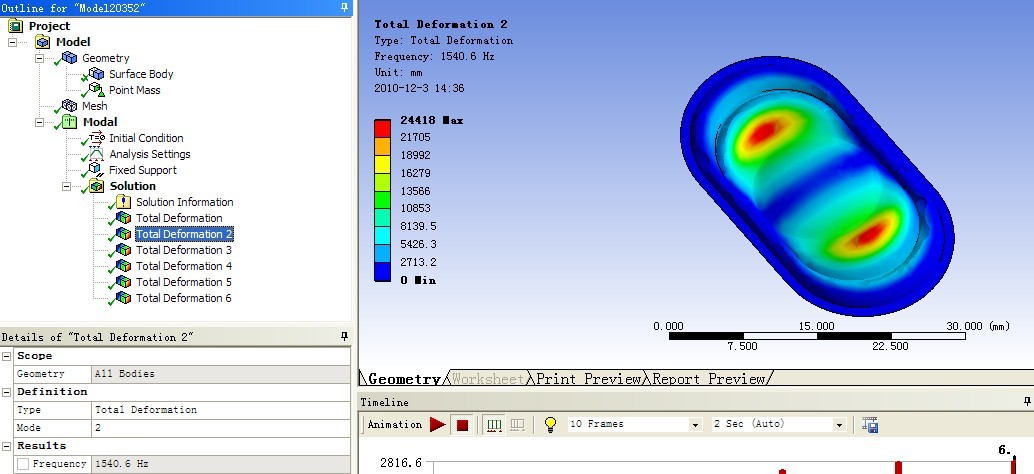
Task: Click the Mesh node icon
Action: tap(69, 105)
